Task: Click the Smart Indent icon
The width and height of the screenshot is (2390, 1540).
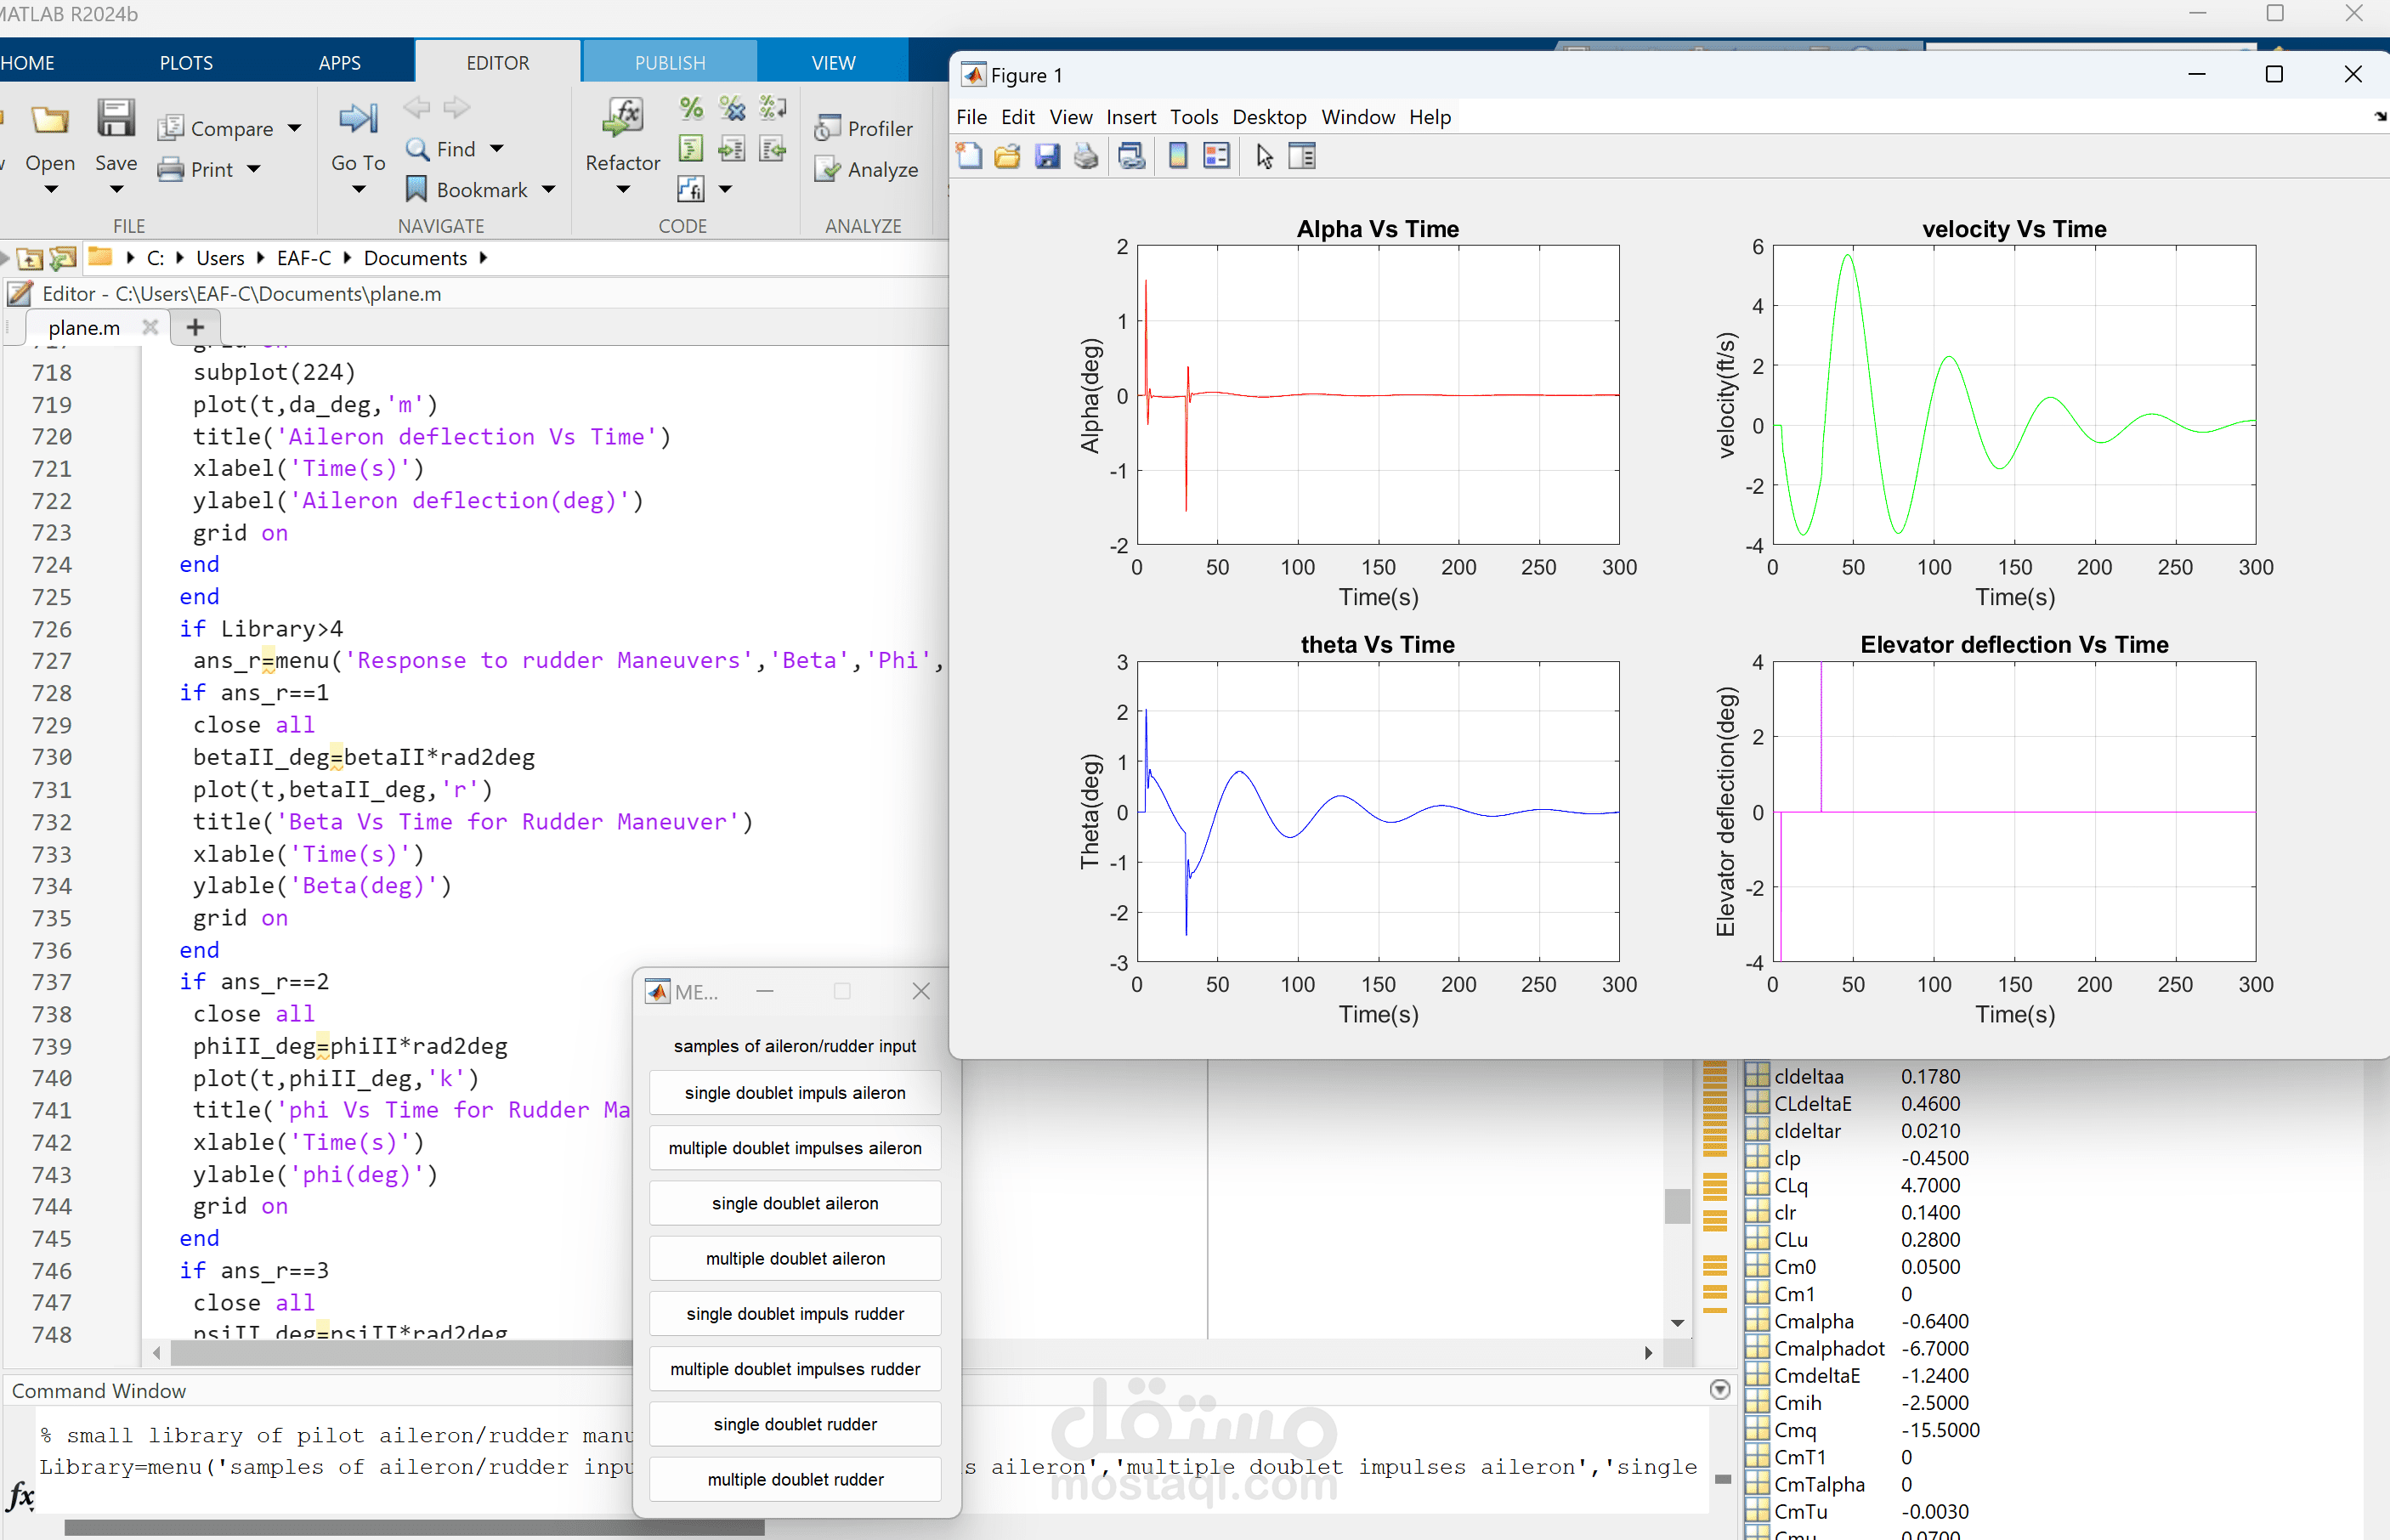Action: coord(691,149)
